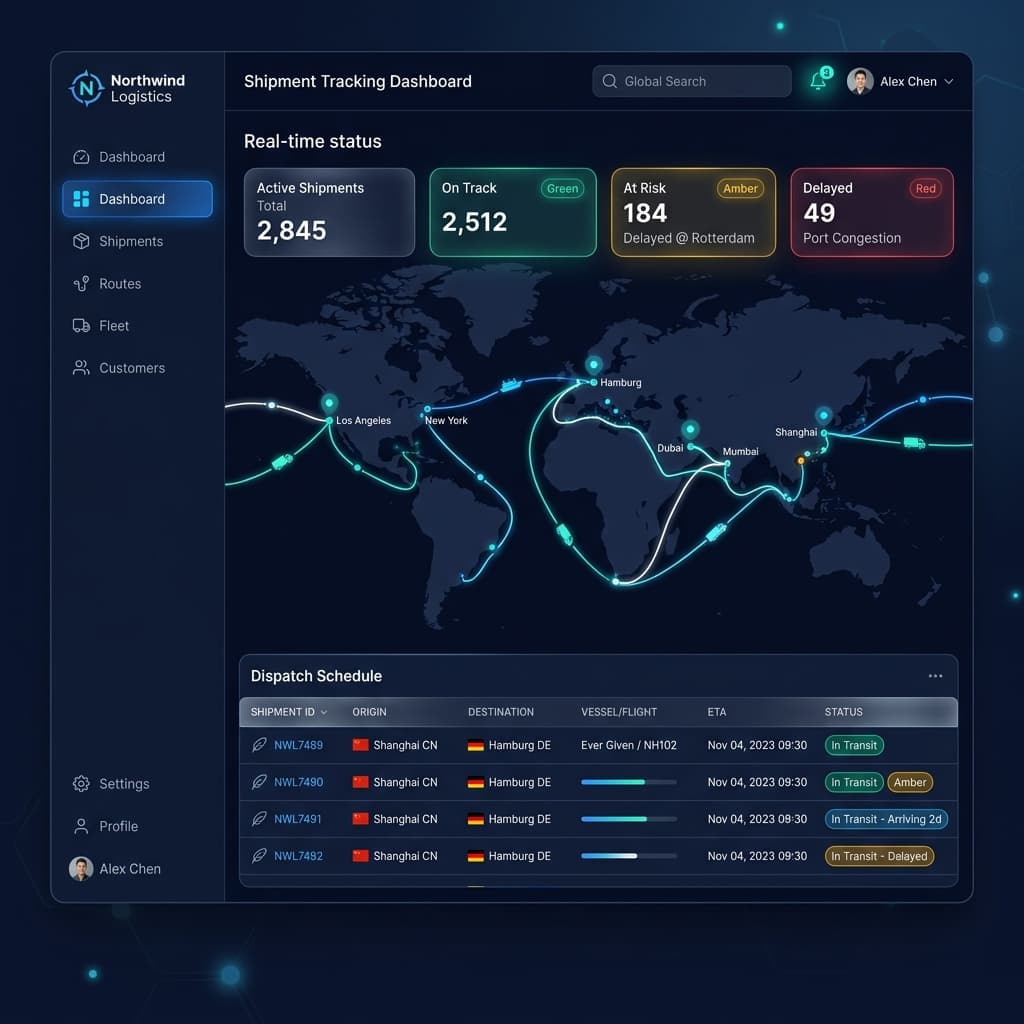Click the New York port marker
Viewport: 1024px width, 1024px height.
[427, 409]
